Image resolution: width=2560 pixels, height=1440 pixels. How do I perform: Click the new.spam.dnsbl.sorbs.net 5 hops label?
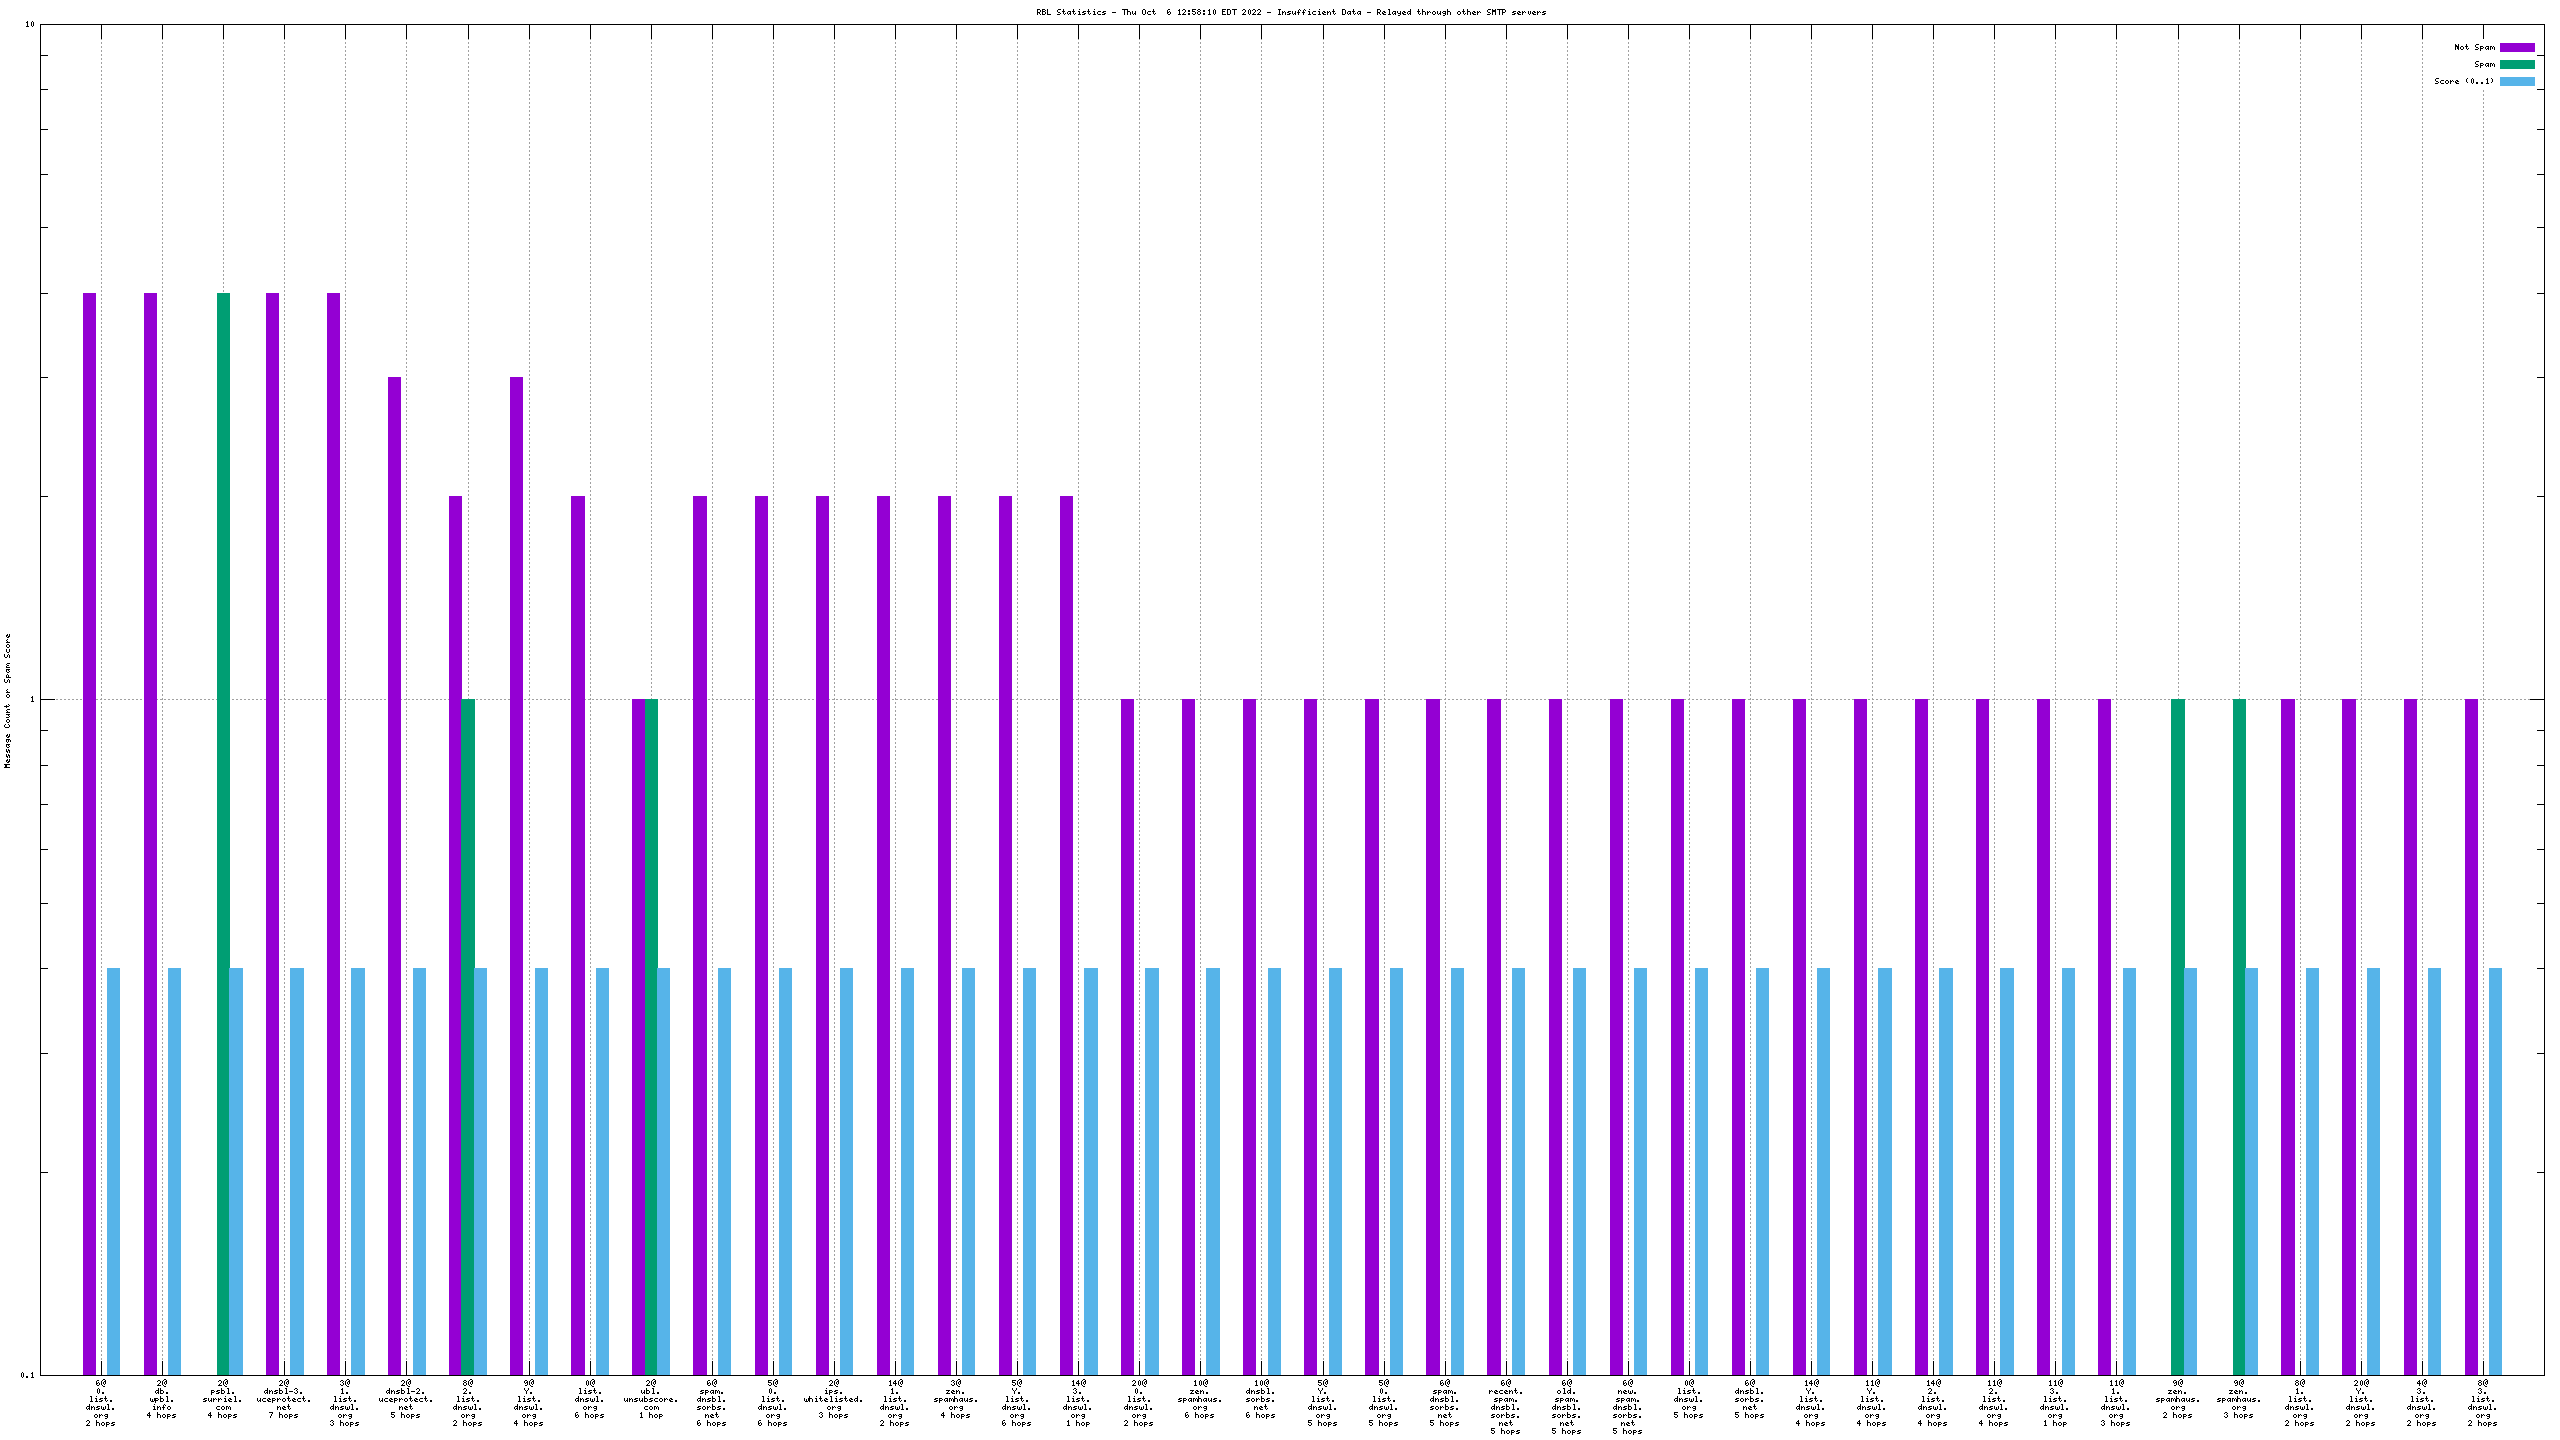point(1627,1407)
